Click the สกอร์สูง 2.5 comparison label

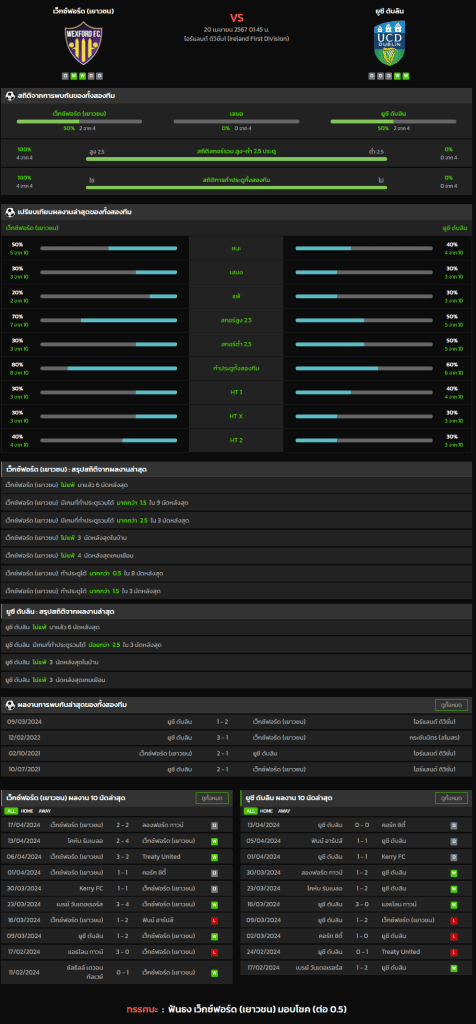coord(236,320)
